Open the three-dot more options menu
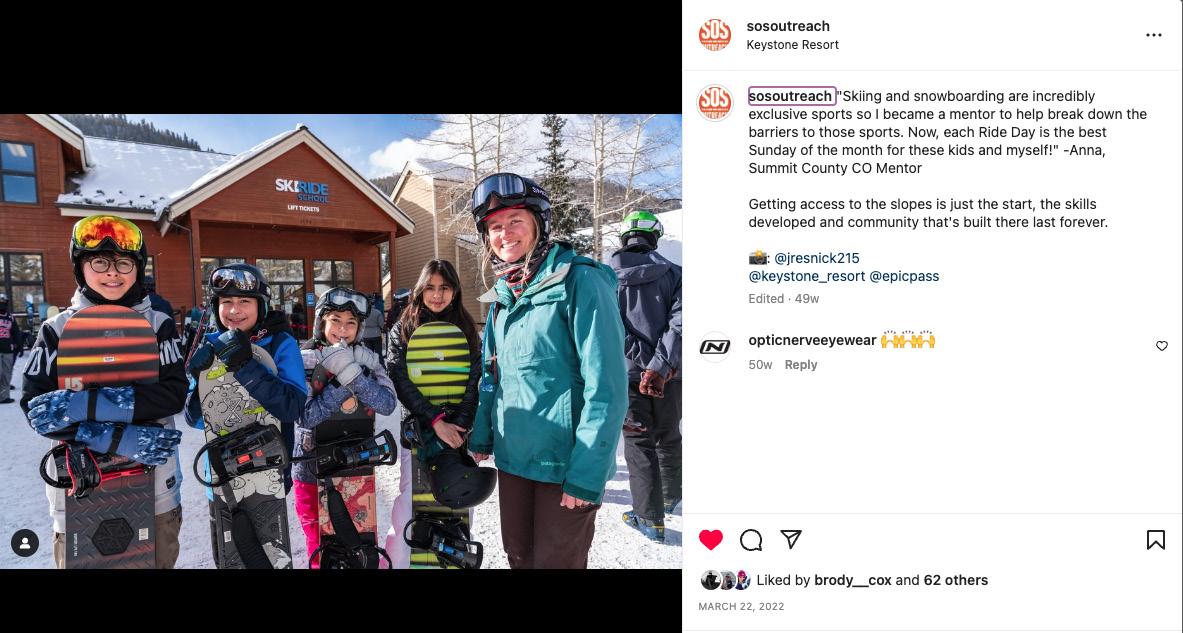 click(x=1154, y=35)
